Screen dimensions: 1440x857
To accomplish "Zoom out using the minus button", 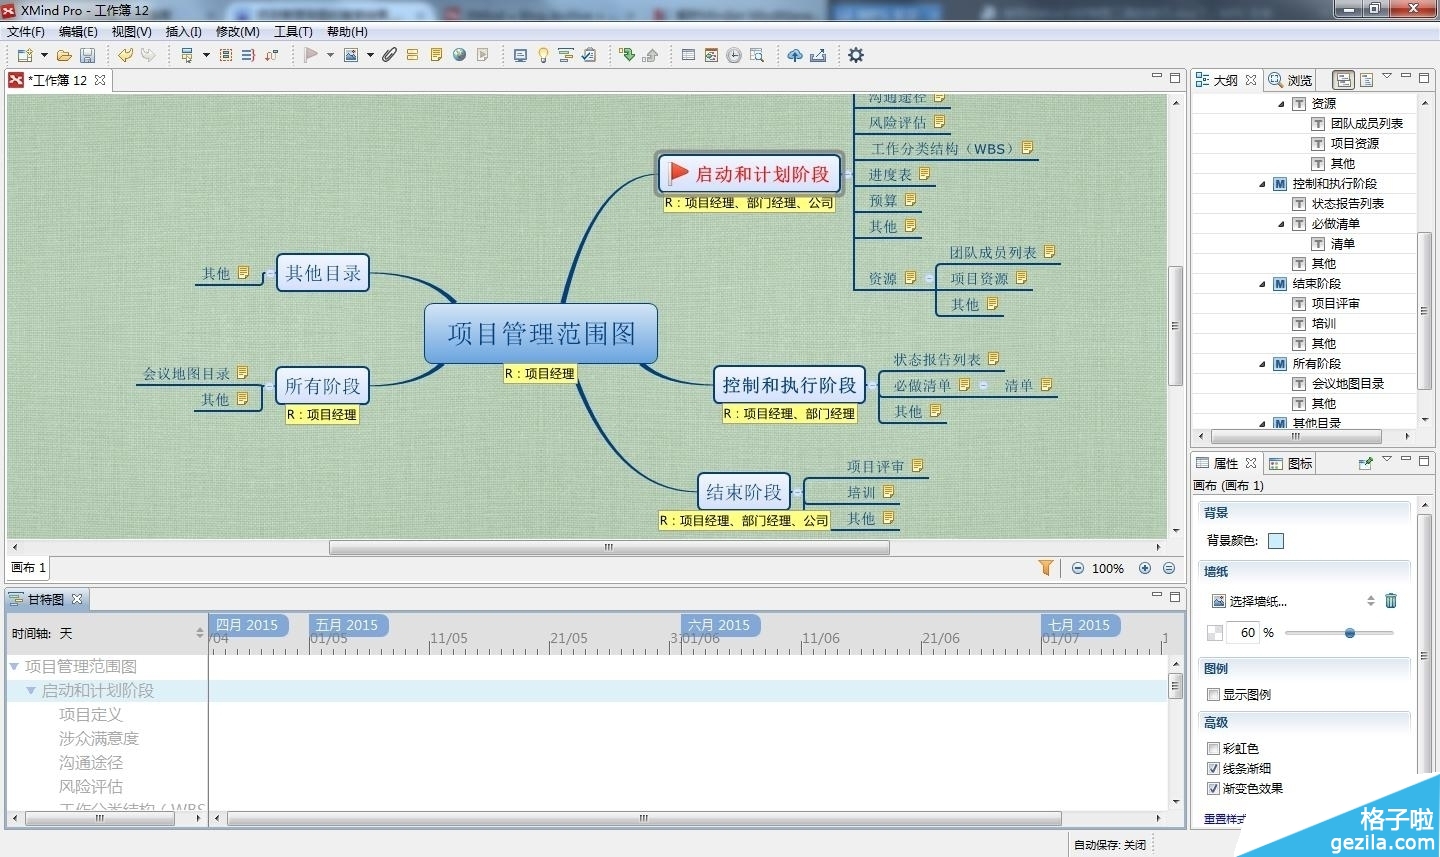I will tap(1078, 568).
